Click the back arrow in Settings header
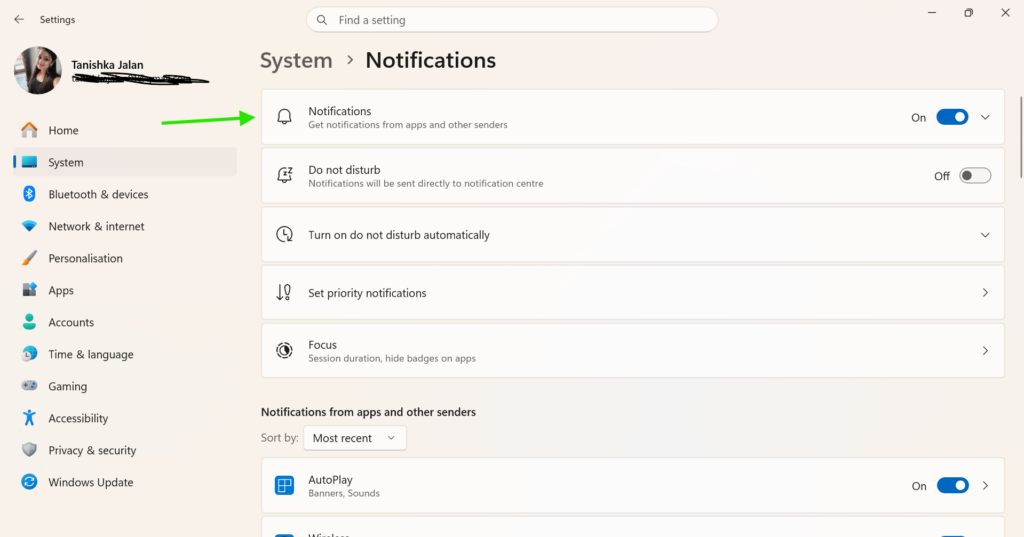Screen dimensions: 1024x537 click(19, 20)
